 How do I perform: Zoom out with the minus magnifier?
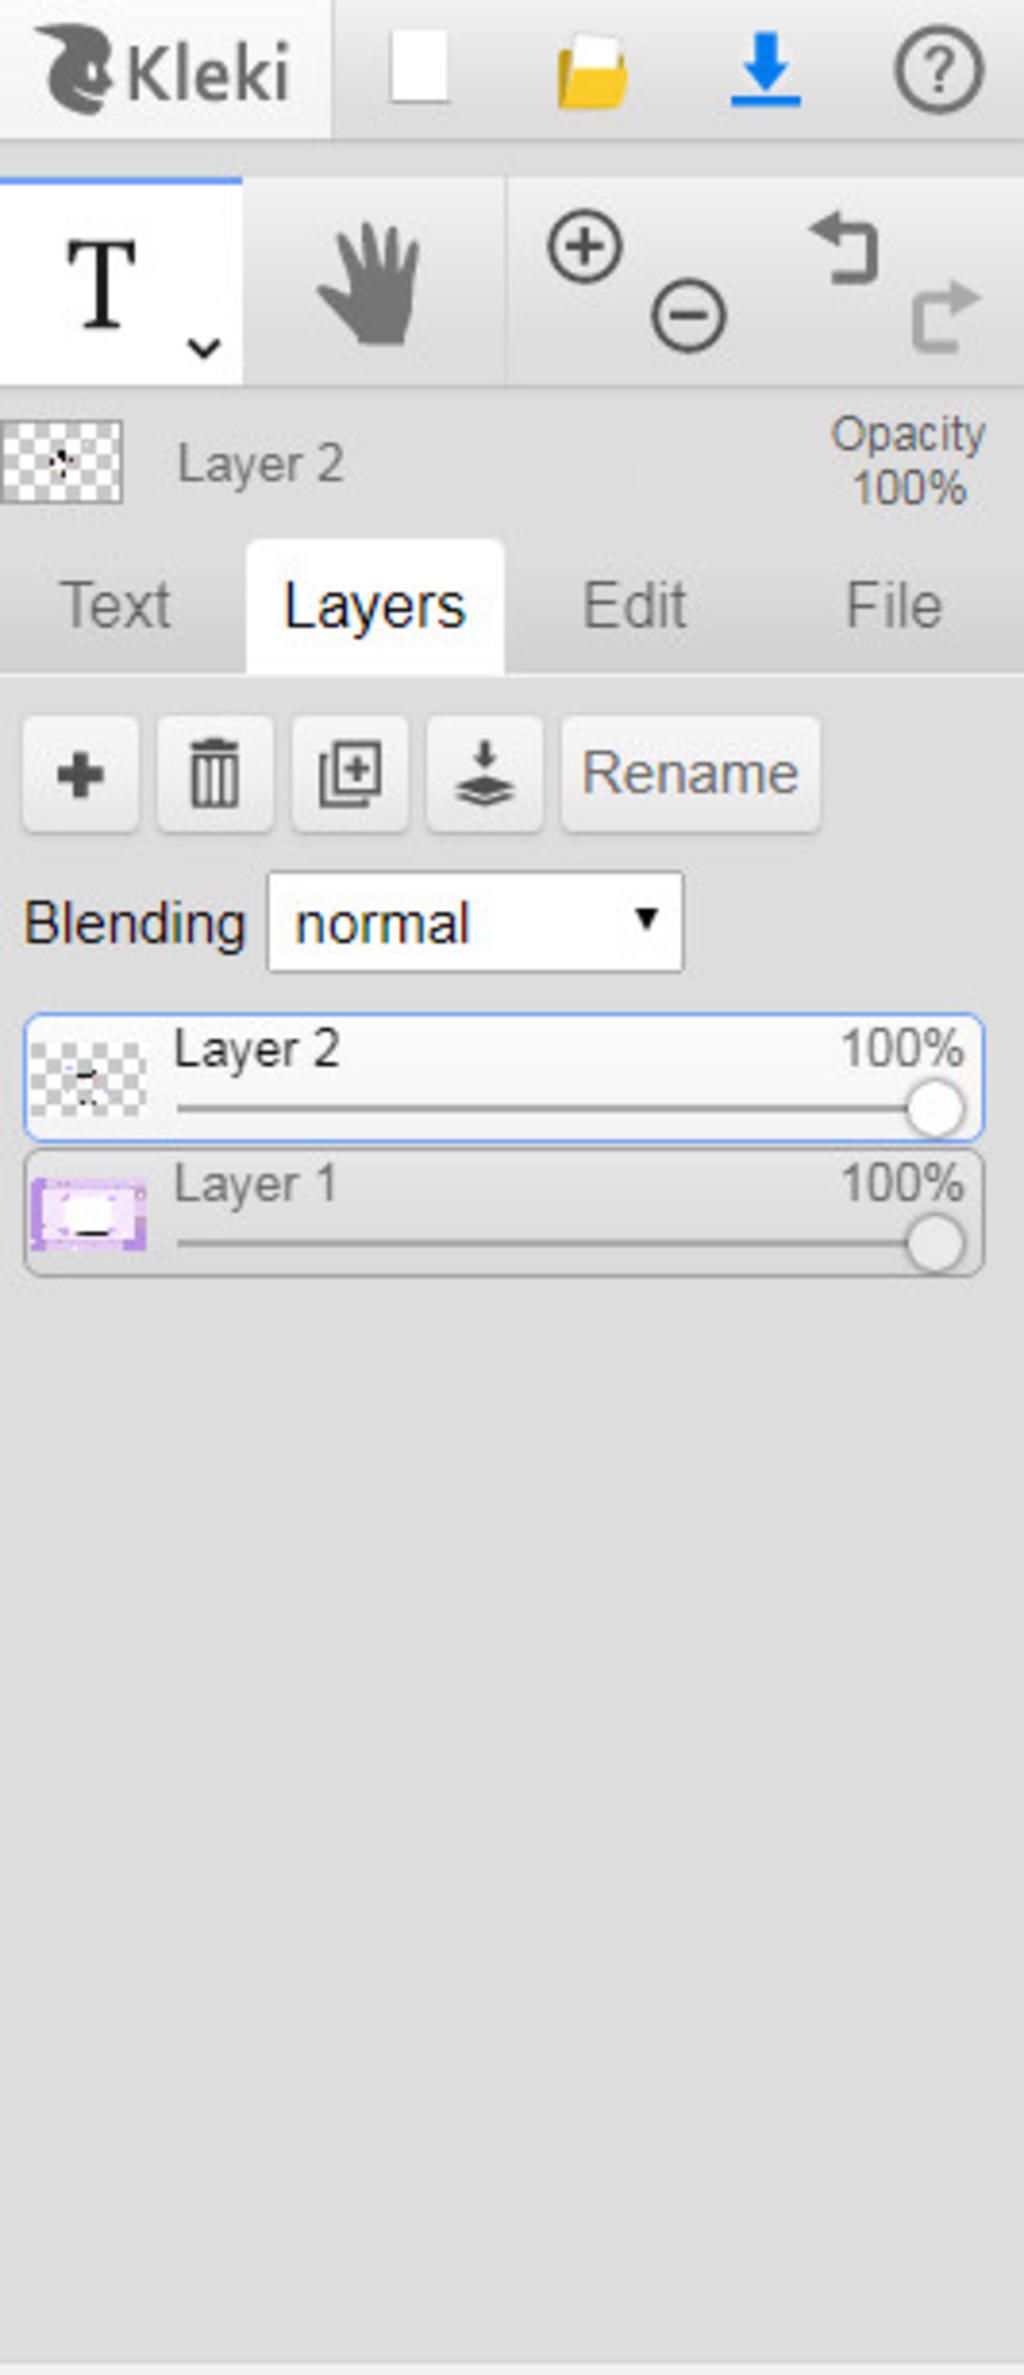coord(688,316)
